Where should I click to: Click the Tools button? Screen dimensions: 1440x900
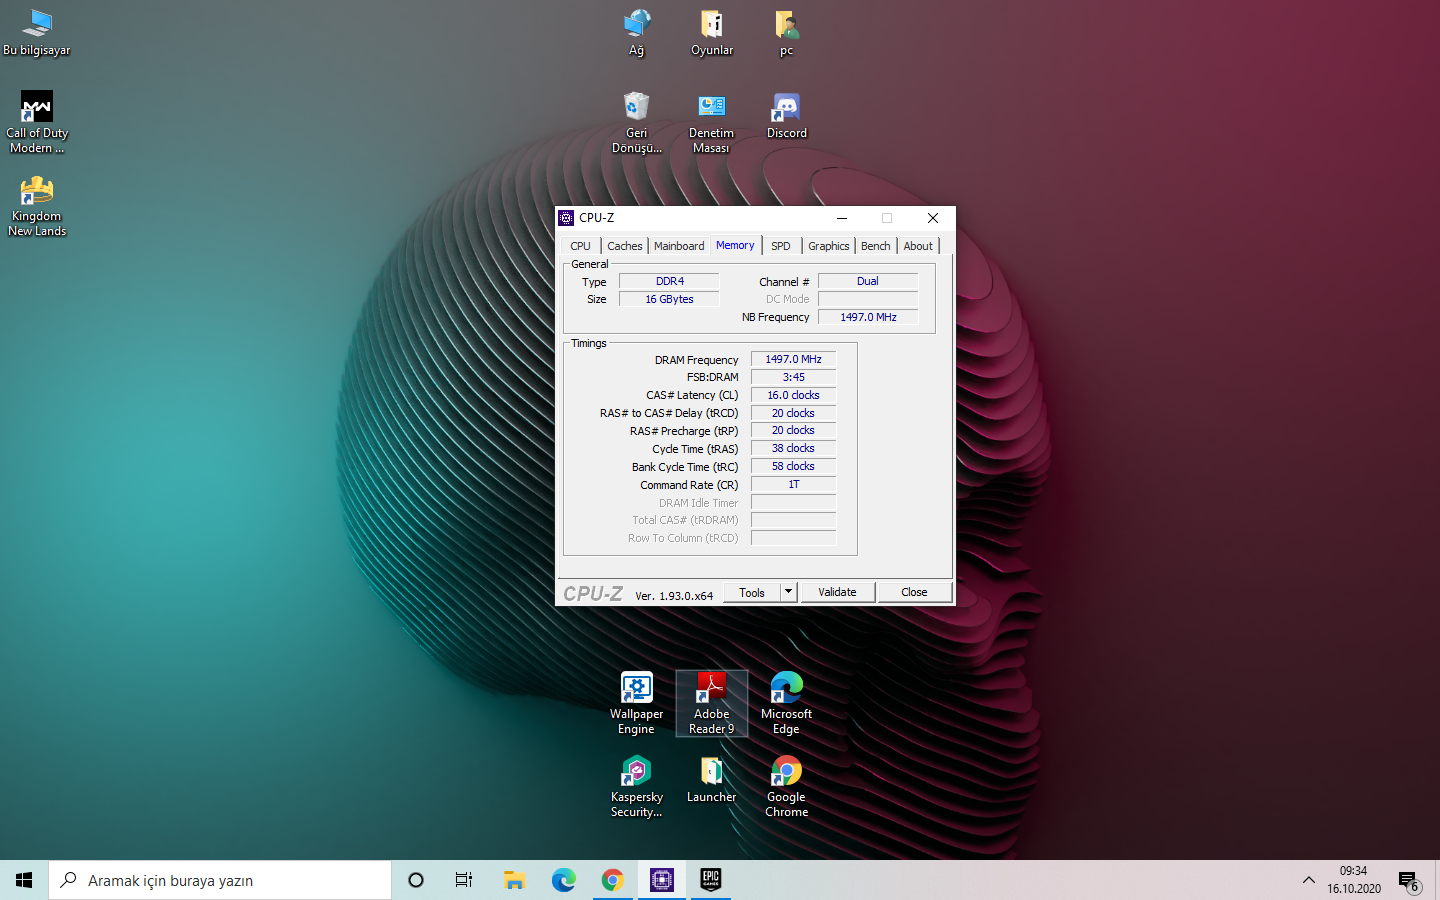(x=752, y=592)
